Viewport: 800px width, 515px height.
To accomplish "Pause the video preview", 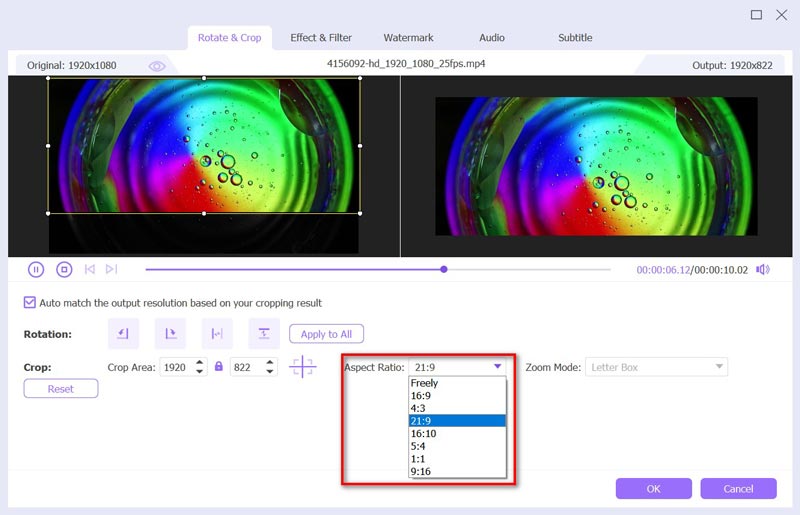I will [x=36, y=269].
